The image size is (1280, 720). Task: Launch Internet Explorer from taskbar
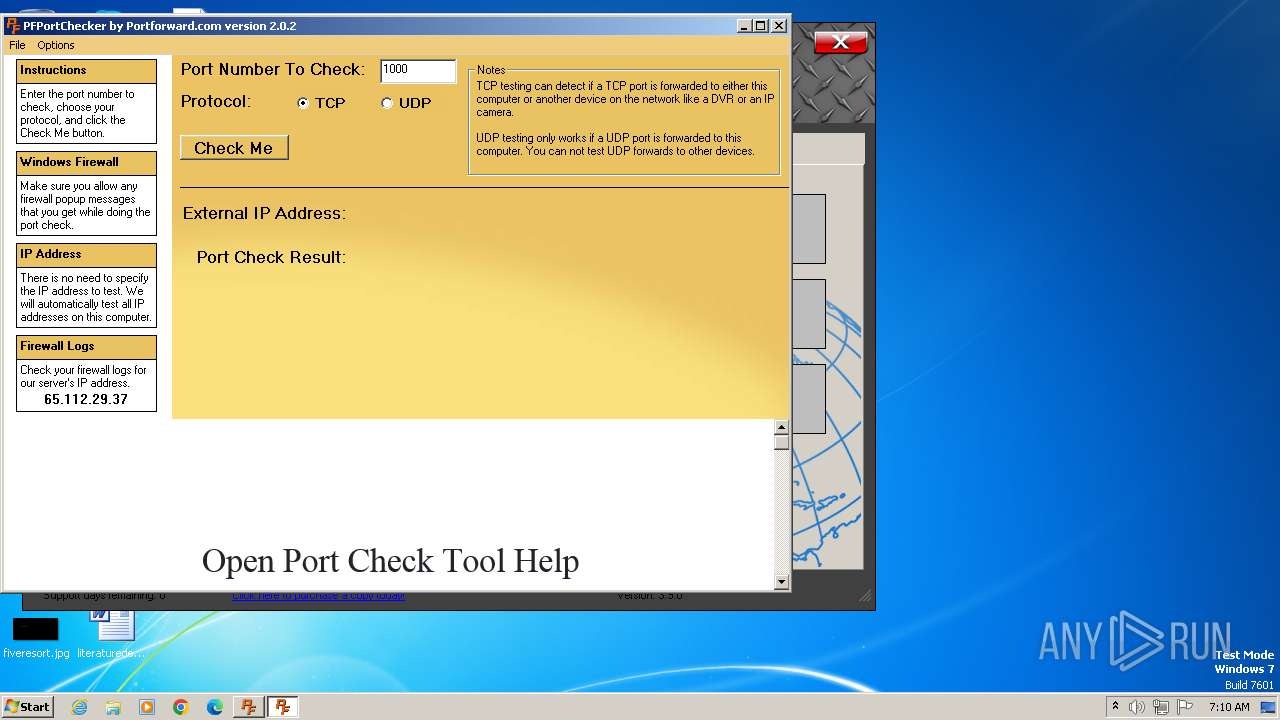click(79, 707)
